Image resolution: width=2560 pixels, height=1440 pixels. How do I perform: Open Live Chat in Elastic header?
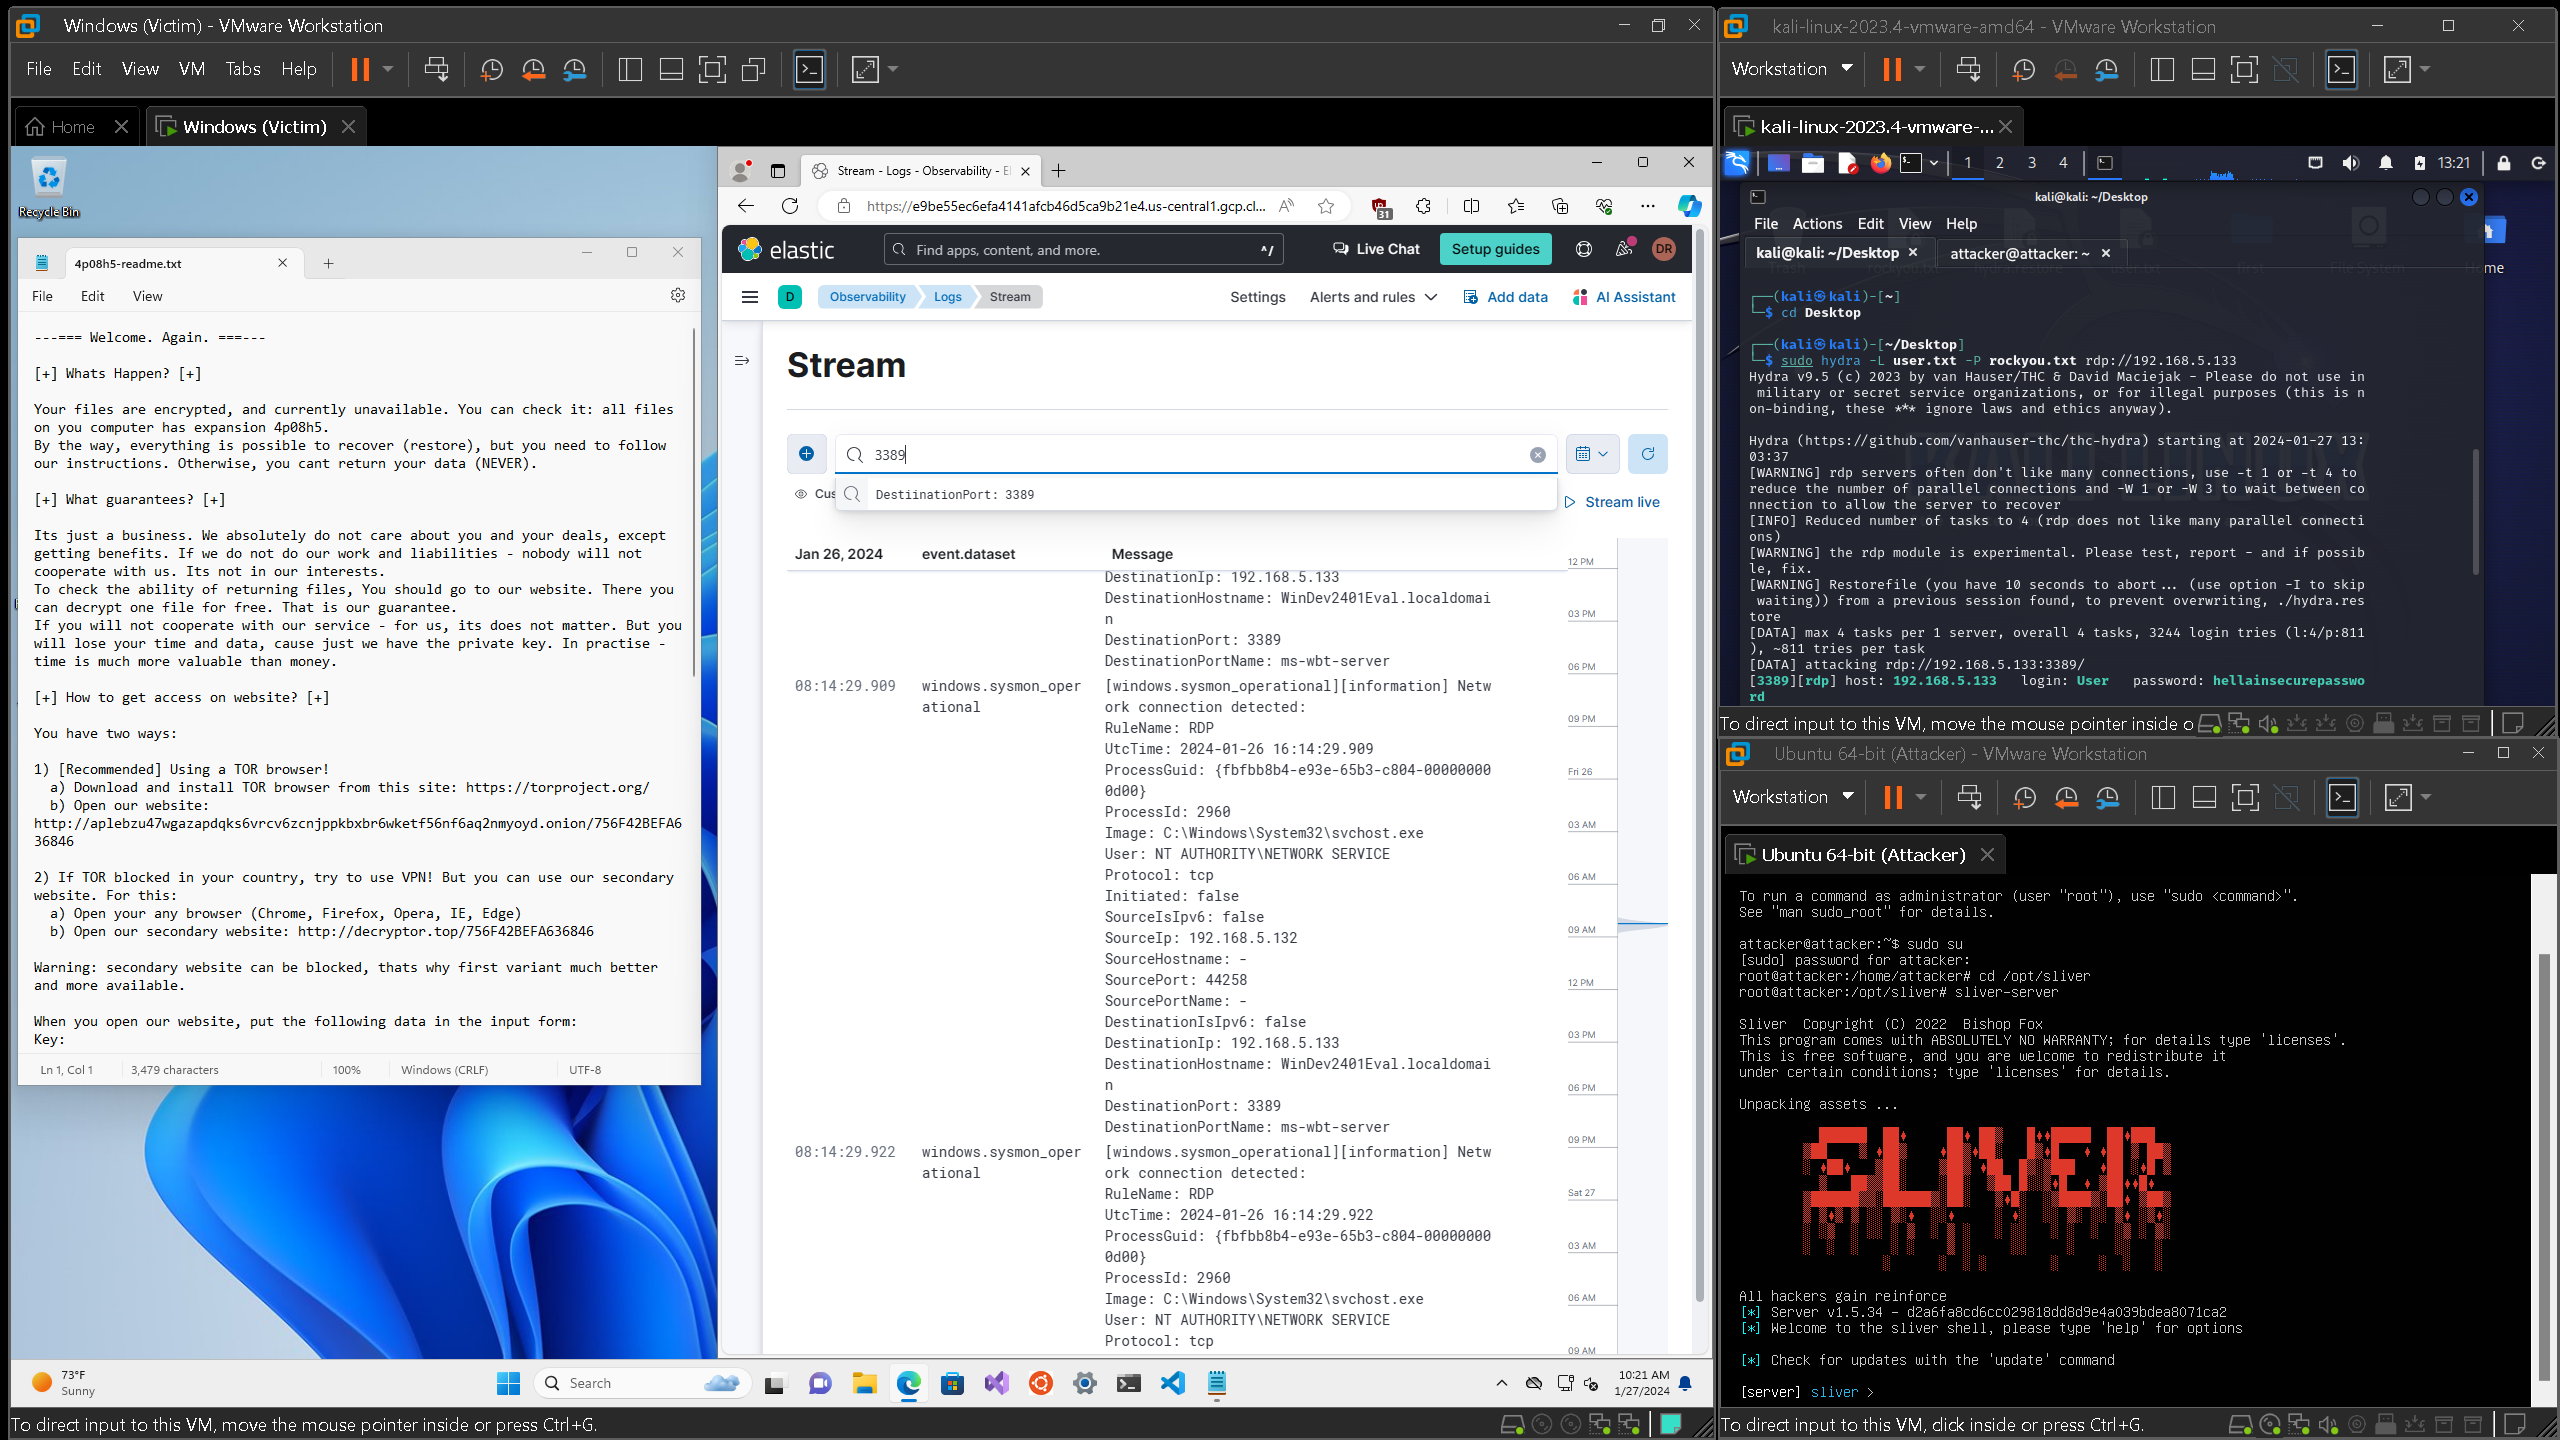1376,249
